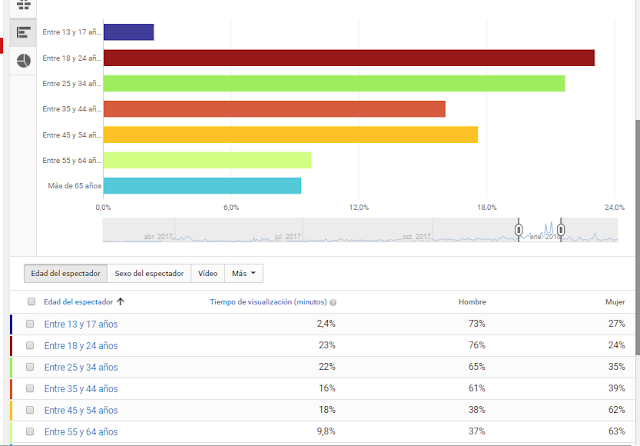Toggle the select-all checkbox in table header
Screen dimensions: 640x446
(31, 301)
